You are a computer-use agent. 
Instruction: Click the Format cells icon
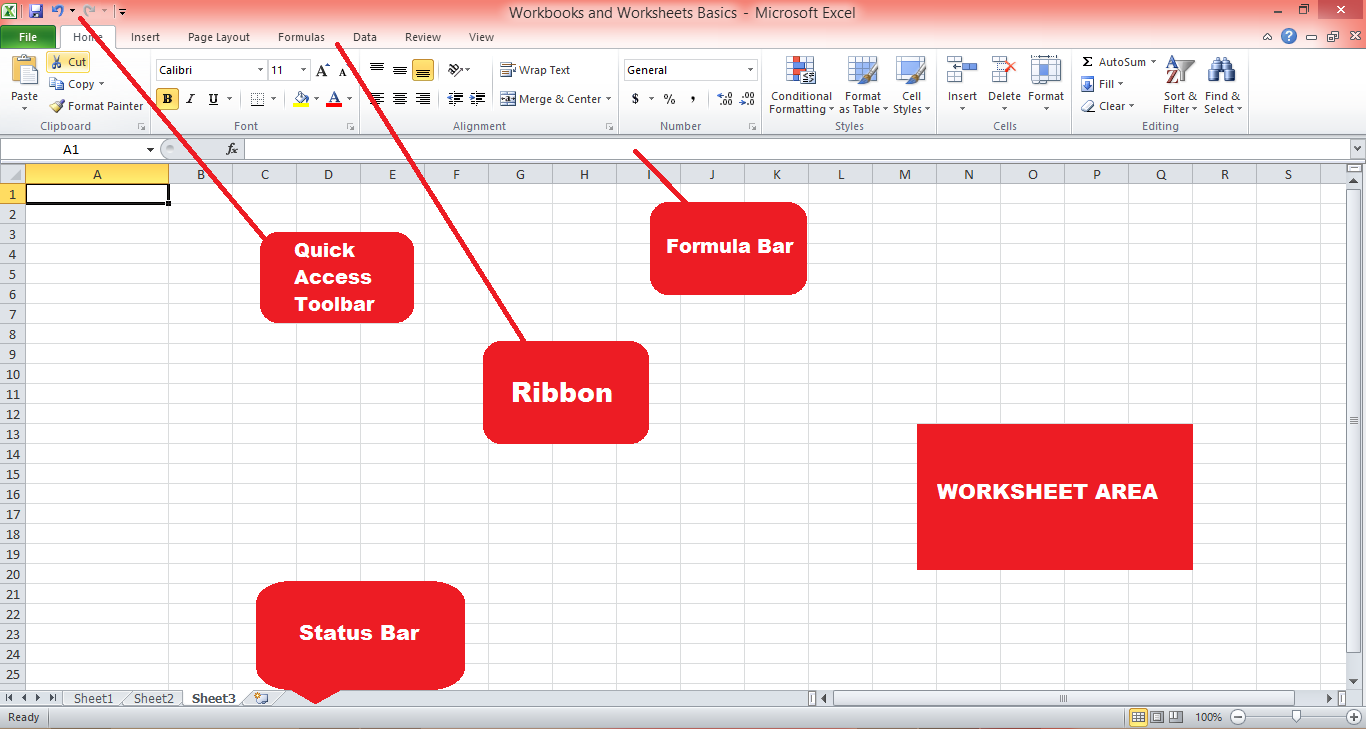[x=1046, y=70]
